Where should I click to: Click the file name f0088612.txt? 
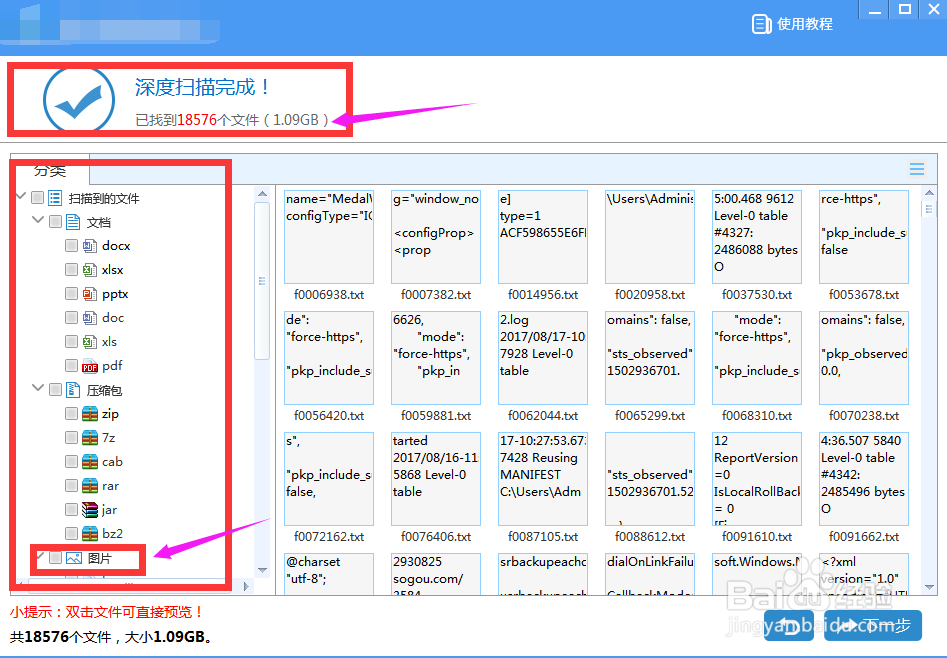point(650,537)
